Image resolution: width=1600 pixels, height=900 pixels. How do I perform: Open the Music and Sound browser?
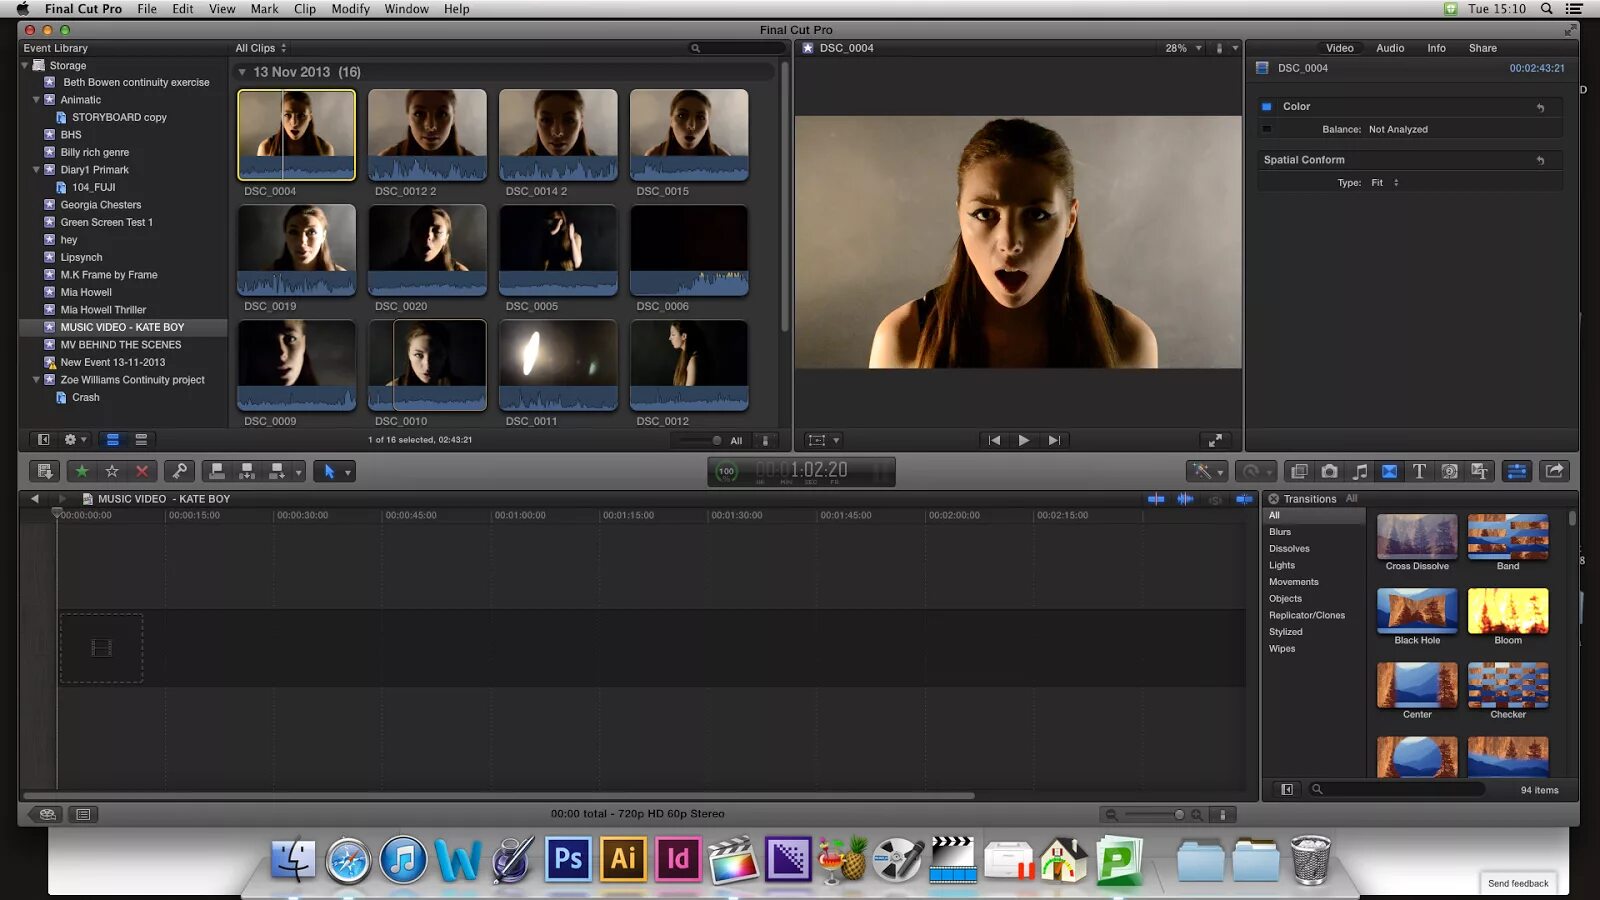(x=1360, y=471)
